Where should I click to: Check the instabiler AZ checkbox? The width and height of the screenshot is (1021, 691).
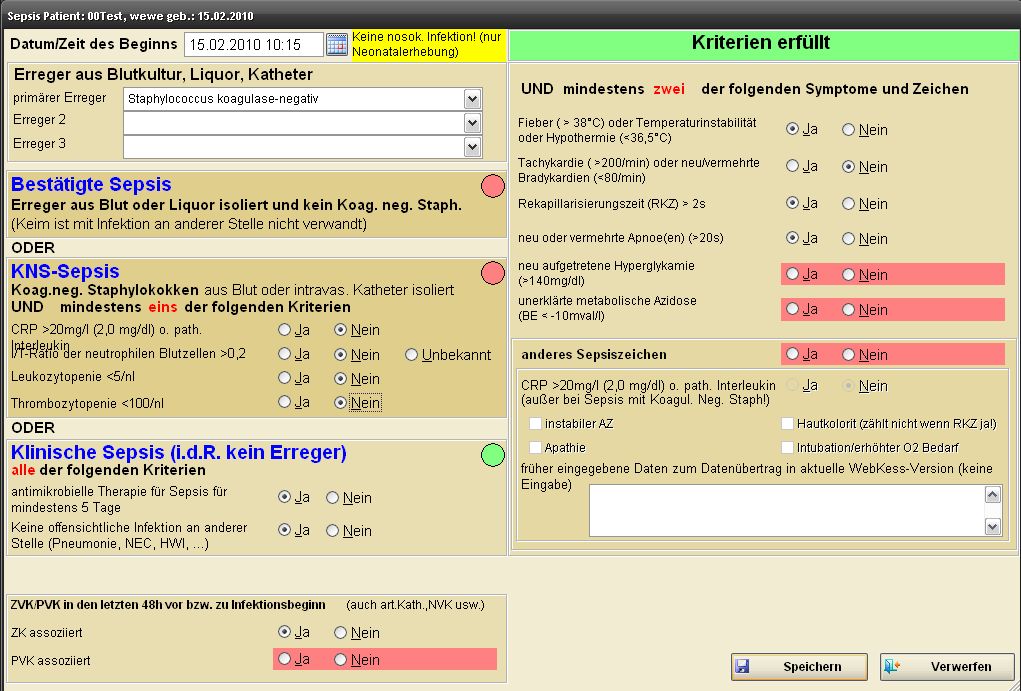[536, 424]
